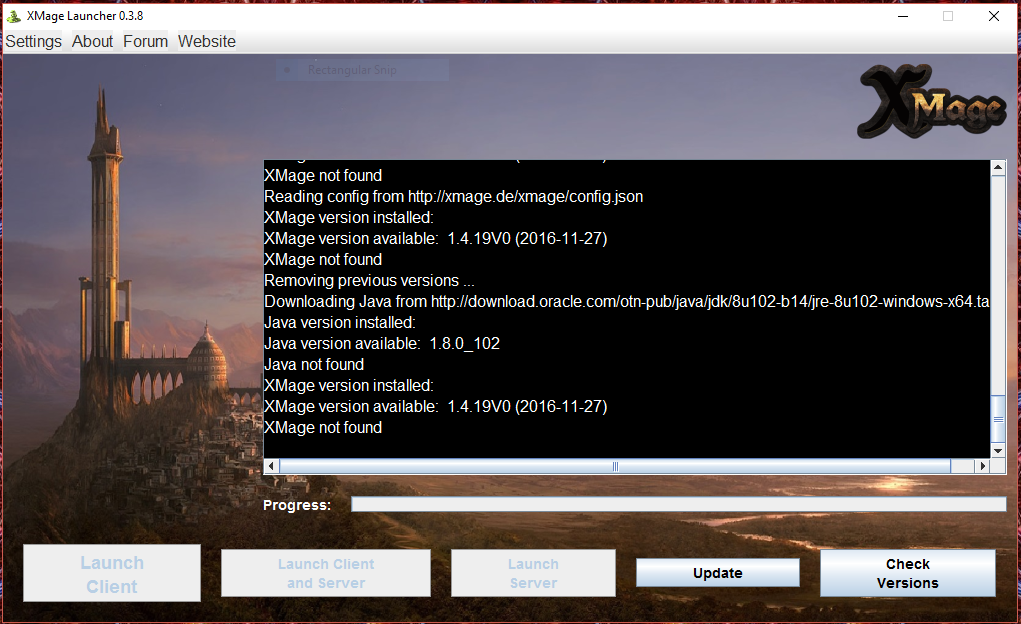
Task: Click the Progress bar
Action: pos(678,504)
